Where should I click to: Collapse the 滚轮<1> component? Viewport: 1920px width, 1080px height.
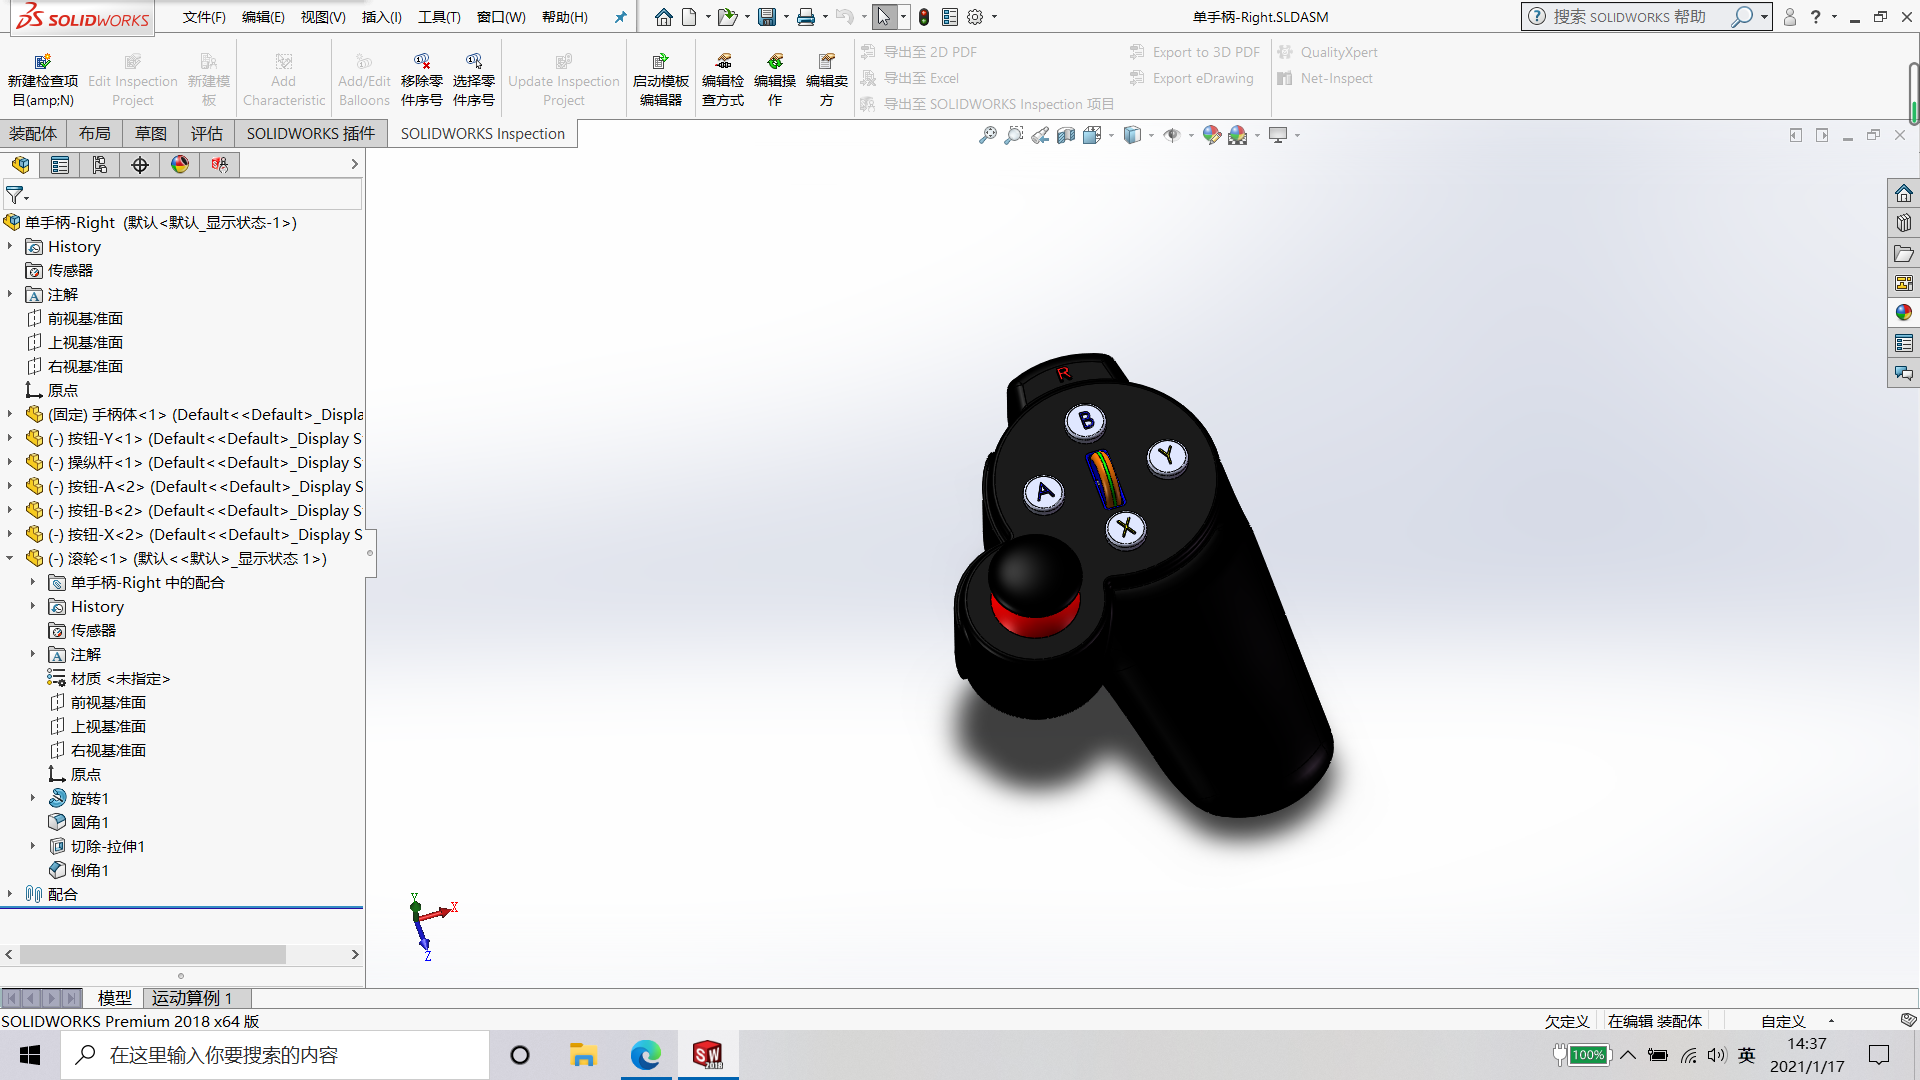coord(10,558)
